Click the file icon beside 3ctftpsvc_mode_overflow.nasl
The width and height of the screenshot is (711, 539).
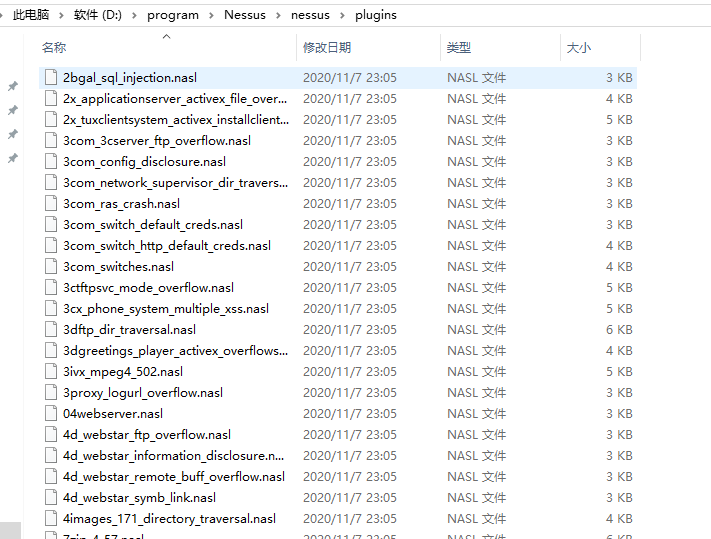[x=51, y=288]
